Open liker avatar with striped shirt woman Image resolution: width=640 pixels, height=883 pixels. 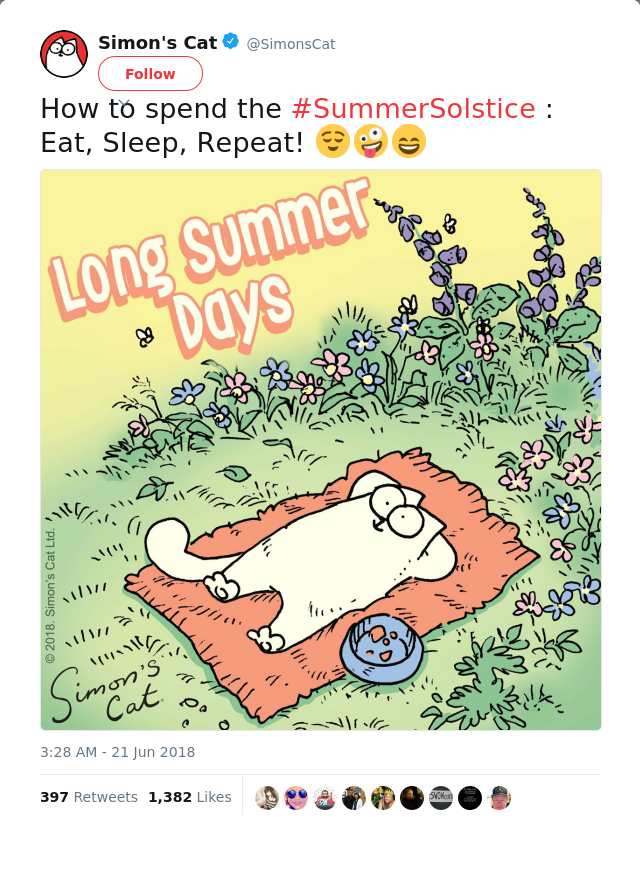pyautogui.click(x=267, y=798)
